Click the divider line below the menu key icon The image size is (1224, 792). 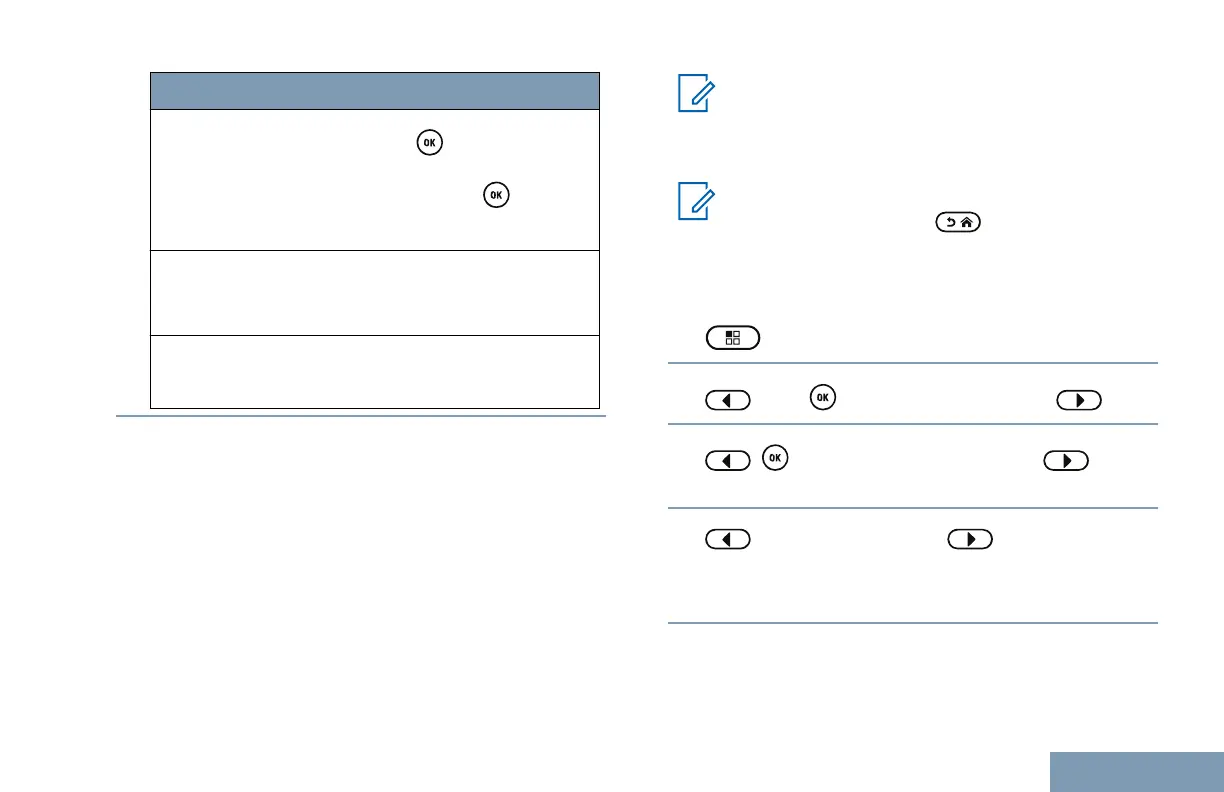(x=912, y=363)
